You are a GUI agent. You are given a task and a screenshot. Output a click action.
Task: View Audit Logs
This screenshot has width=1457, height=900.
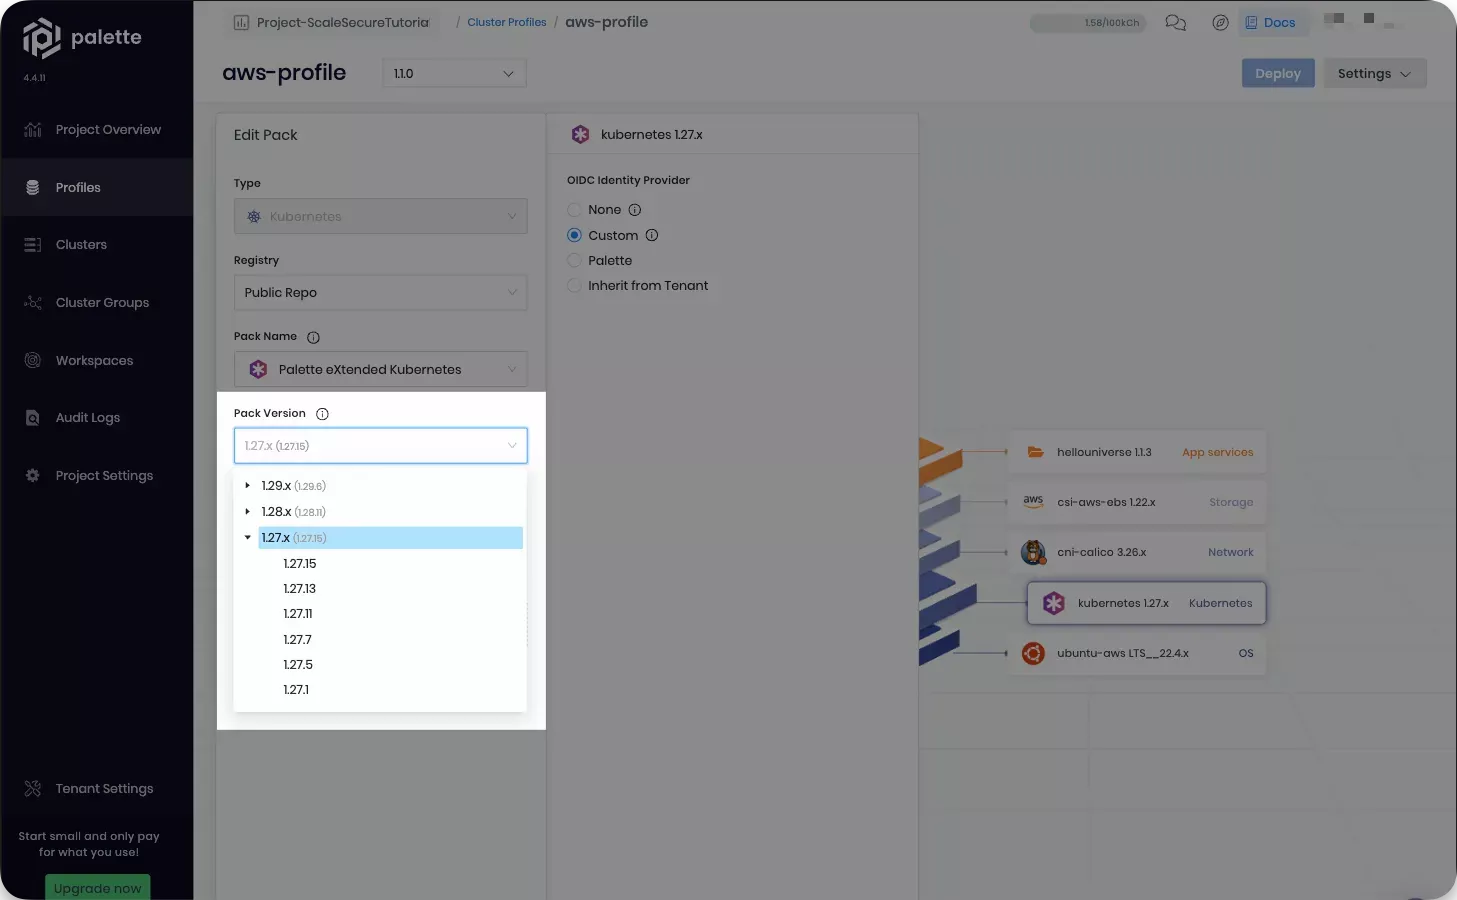coord(96,418)
